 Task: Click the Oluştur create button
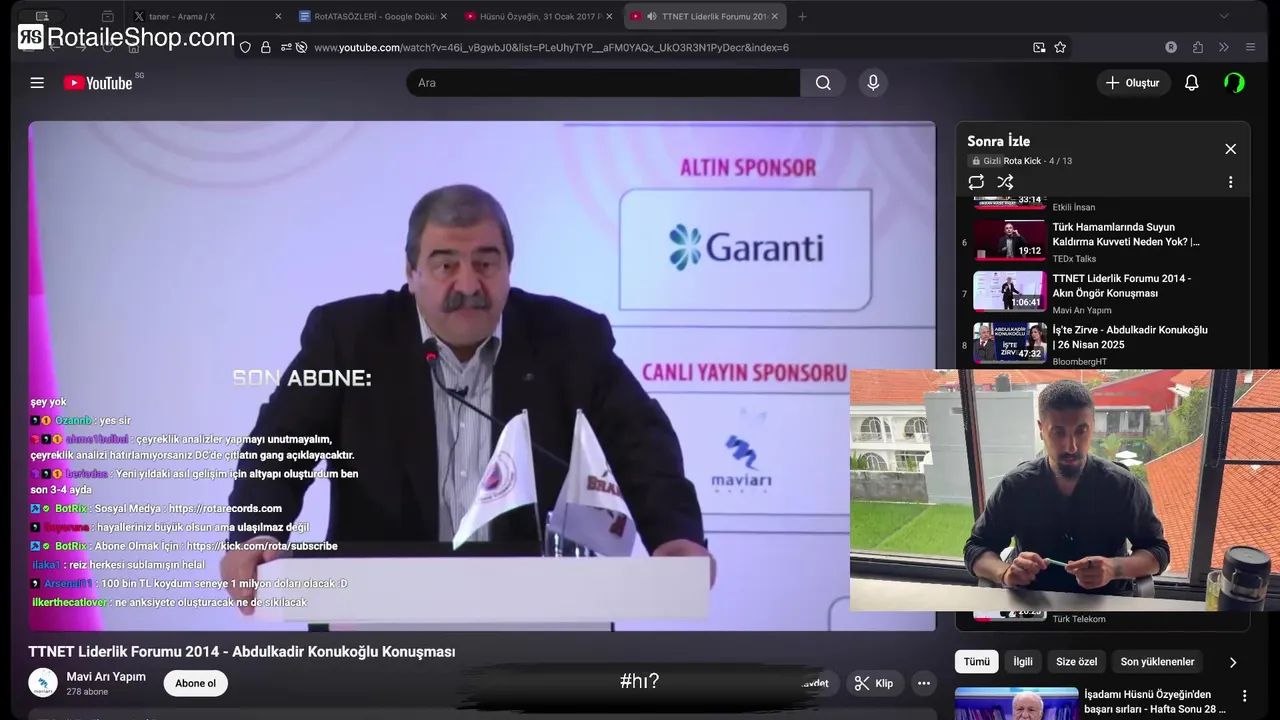tap(1133, 83)
